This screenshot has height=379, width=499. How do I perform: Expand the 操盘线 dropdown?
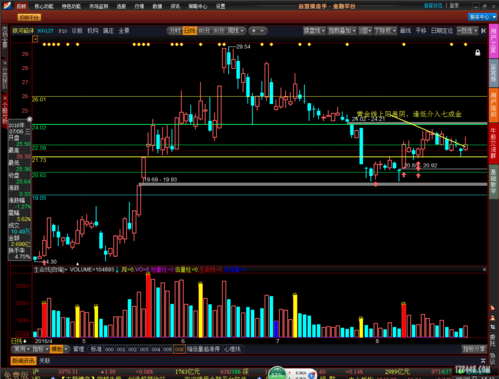[314, 31]
